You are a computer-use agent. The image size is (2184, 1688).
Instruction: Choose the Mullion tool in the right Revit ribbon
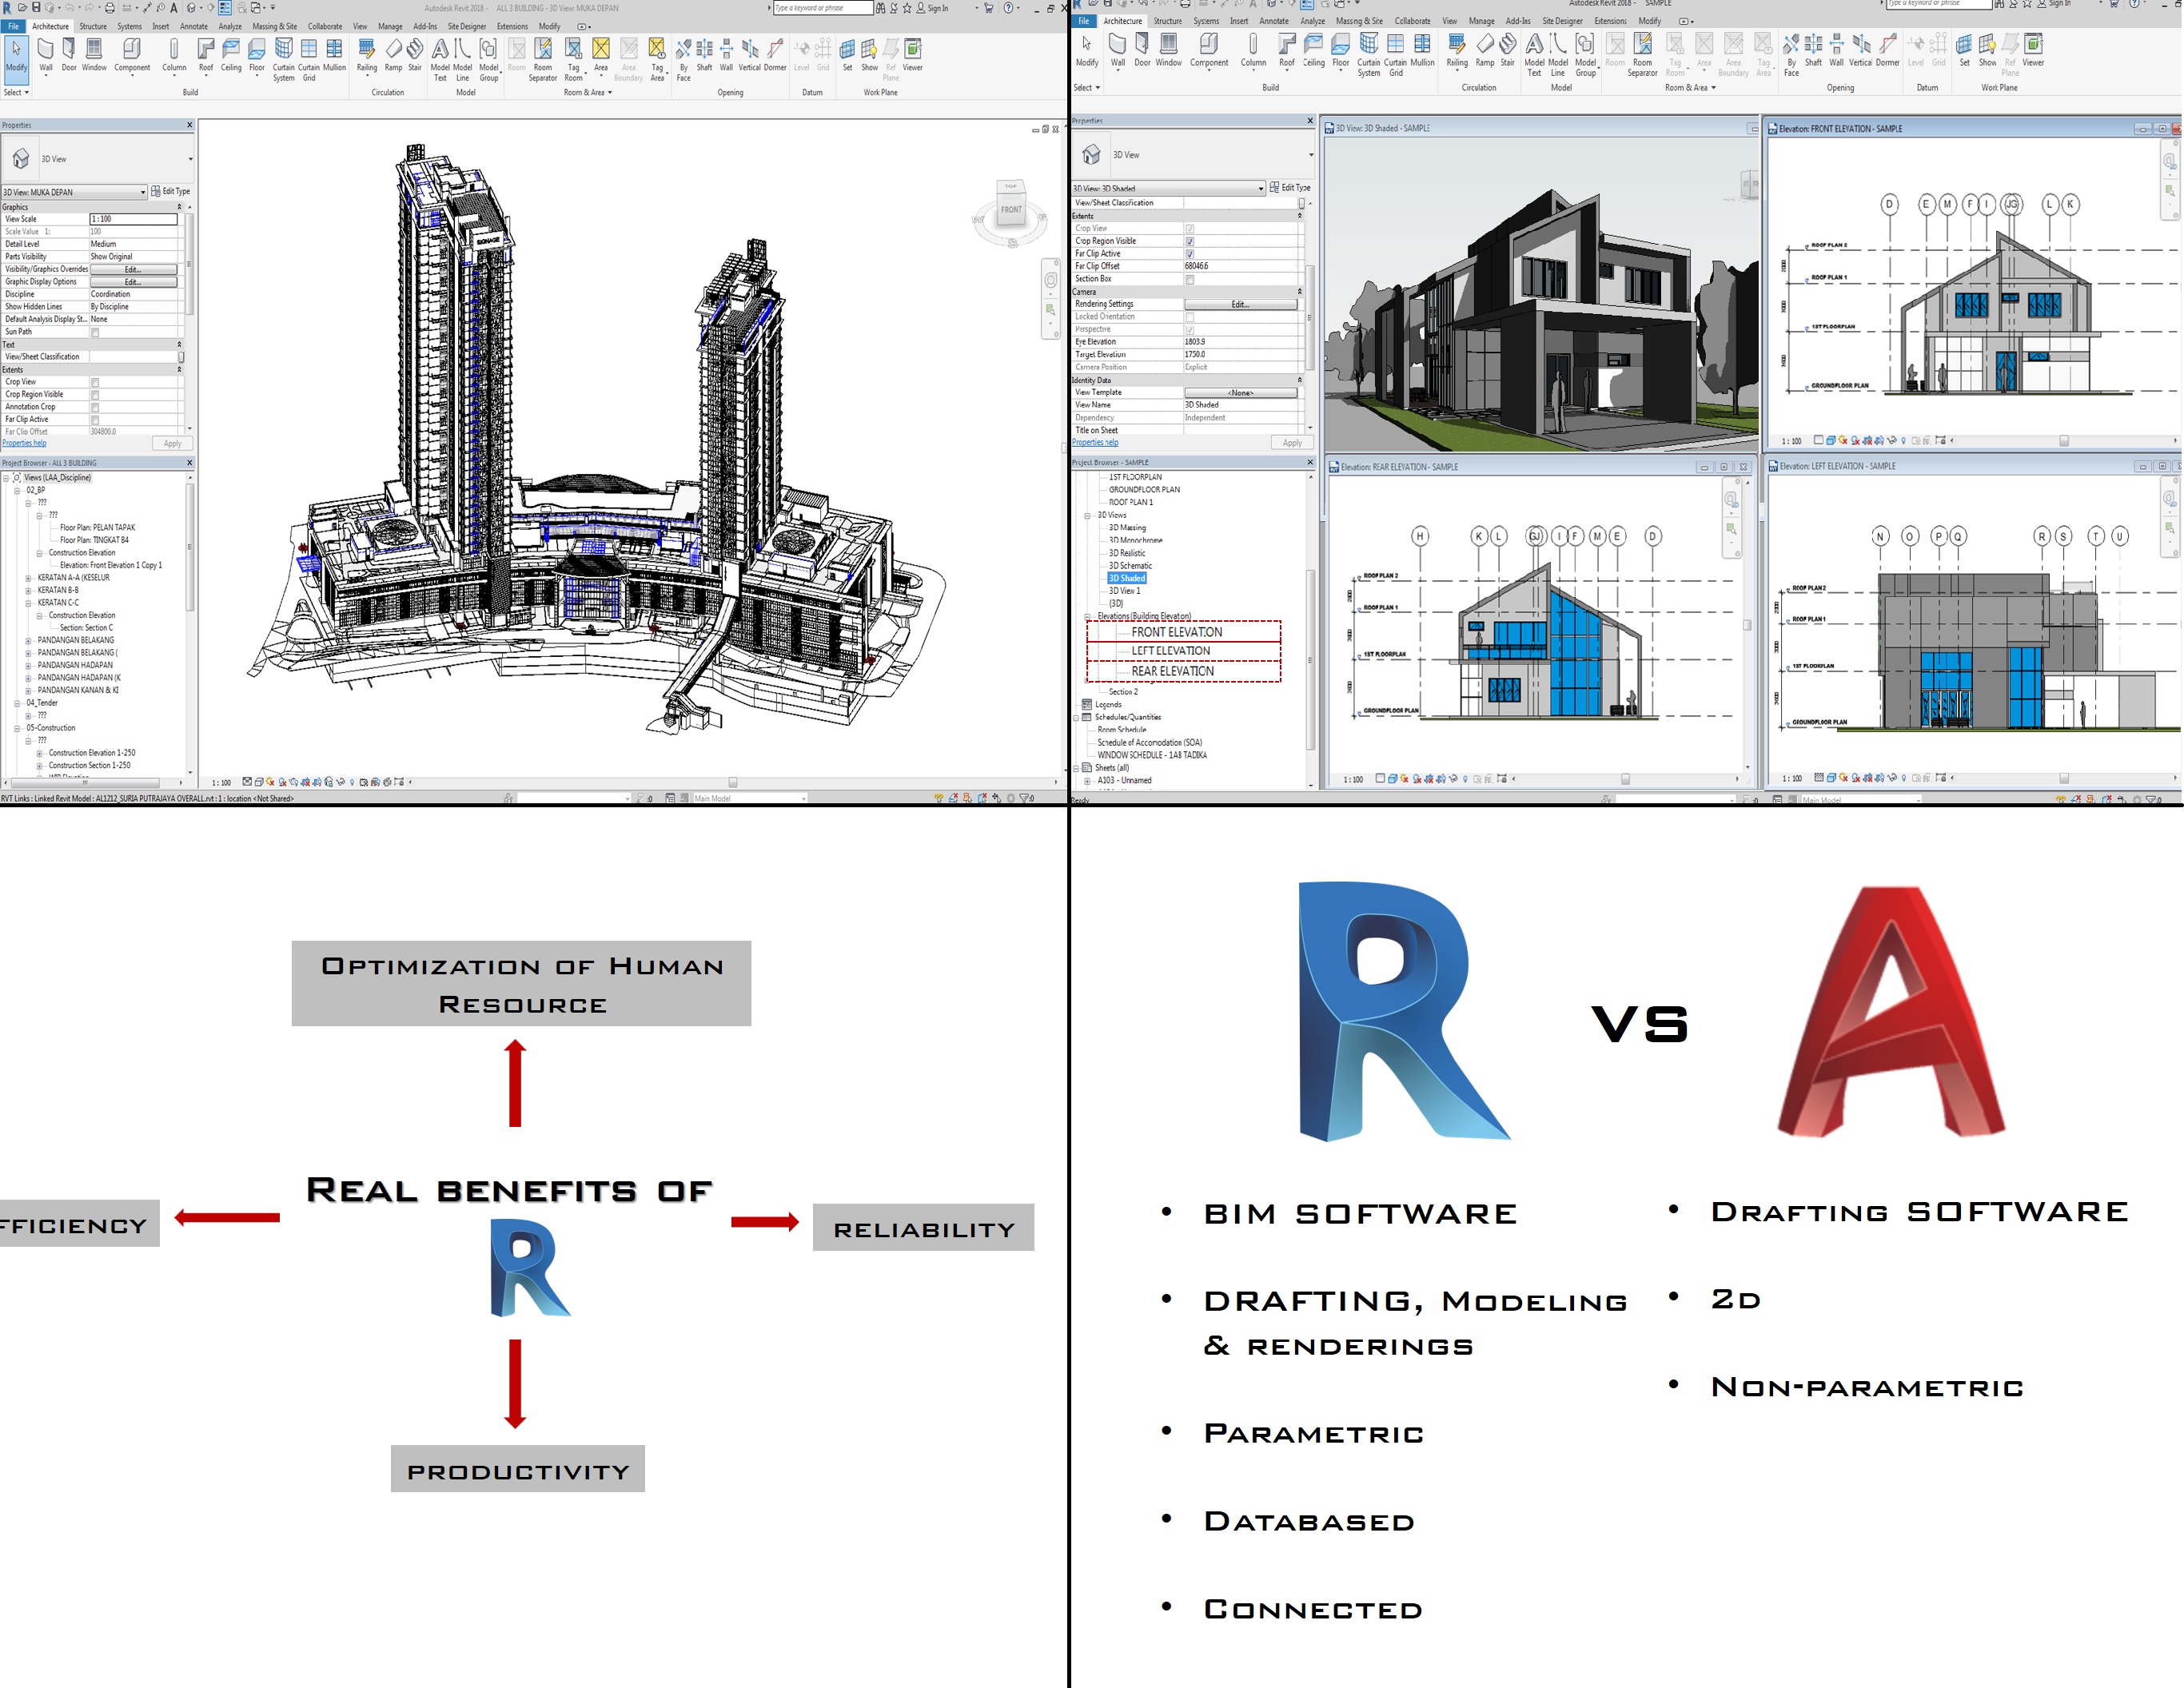click(x=1422, y=50)
